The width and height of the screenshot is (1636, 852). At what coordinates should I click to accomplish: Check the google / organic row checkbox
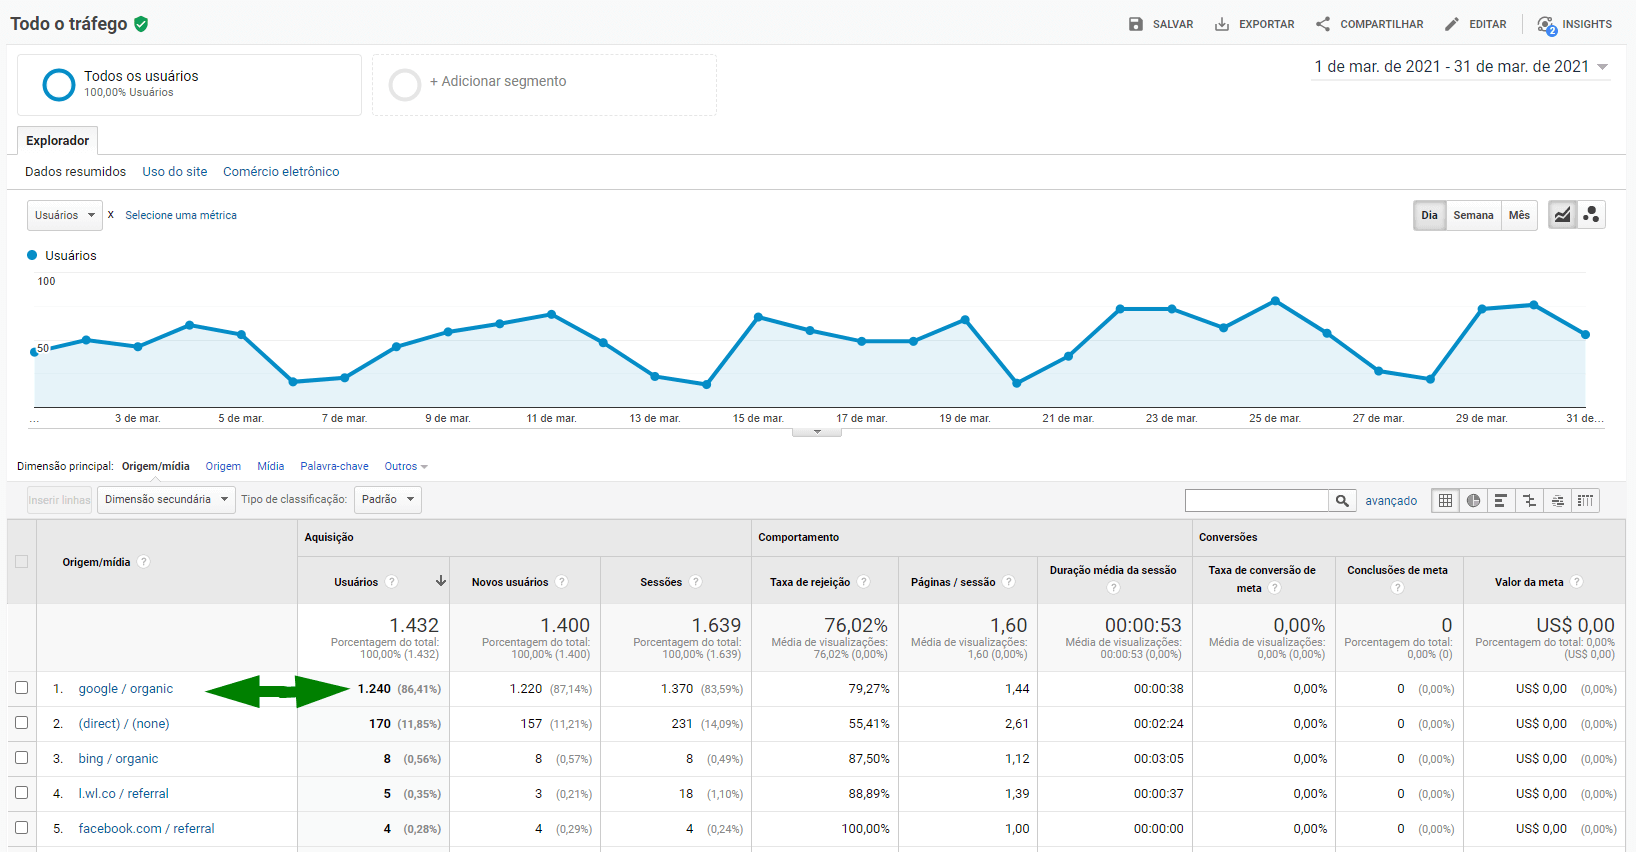point(21,688)
